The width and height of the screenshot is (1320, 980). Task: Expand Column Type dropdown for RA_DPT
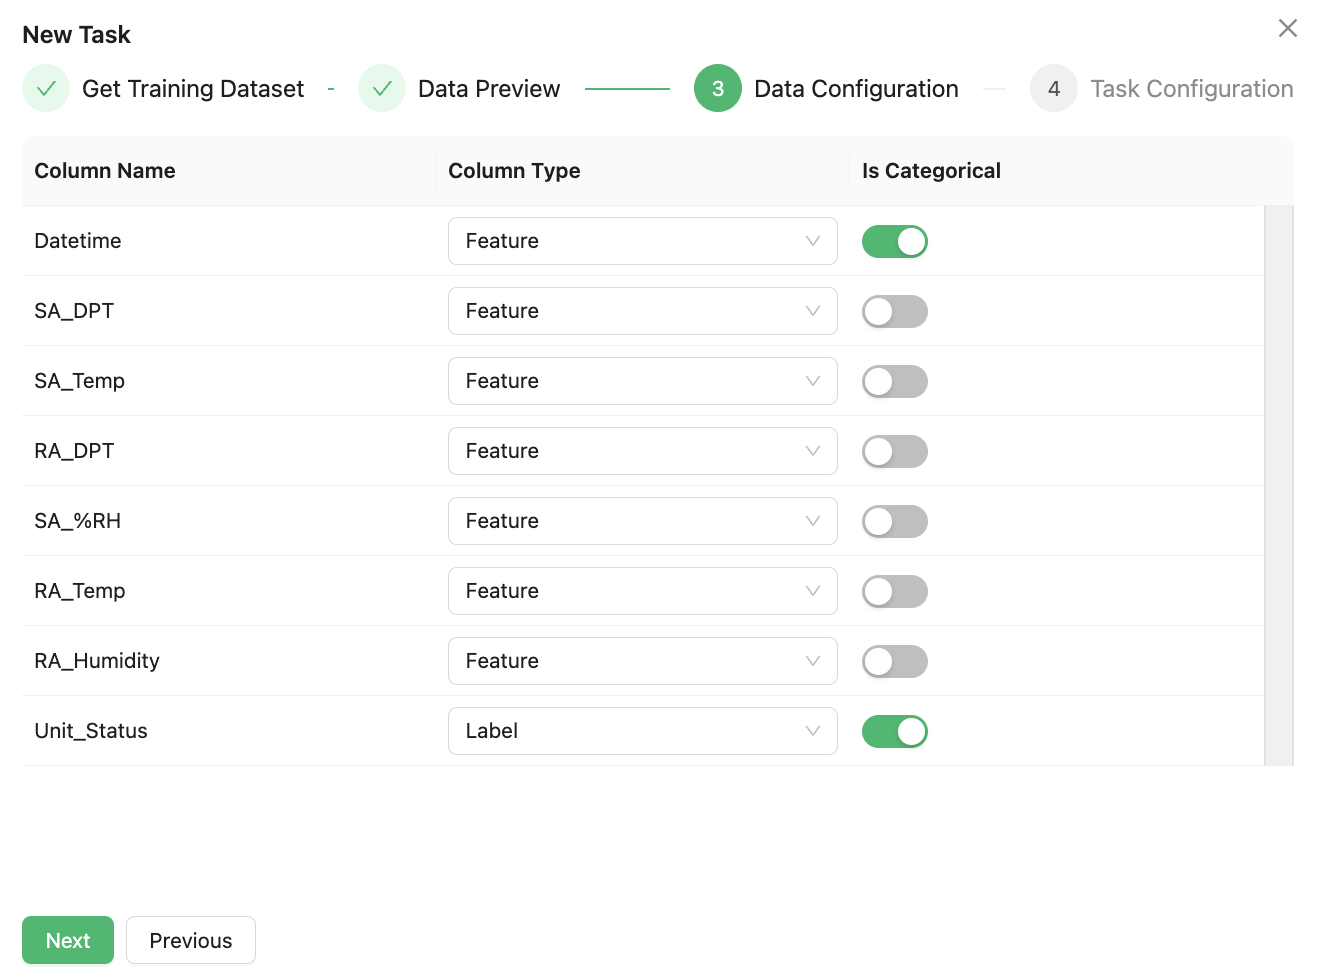point(642,452)
